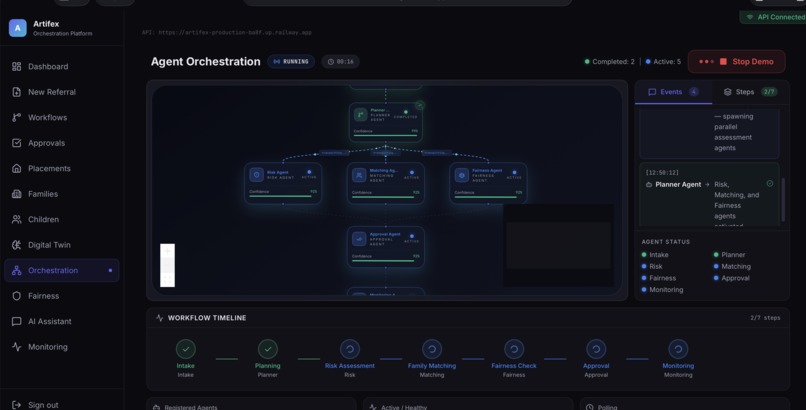
Task: Select the Orchestration sidebar item
Action: (62, 270)
